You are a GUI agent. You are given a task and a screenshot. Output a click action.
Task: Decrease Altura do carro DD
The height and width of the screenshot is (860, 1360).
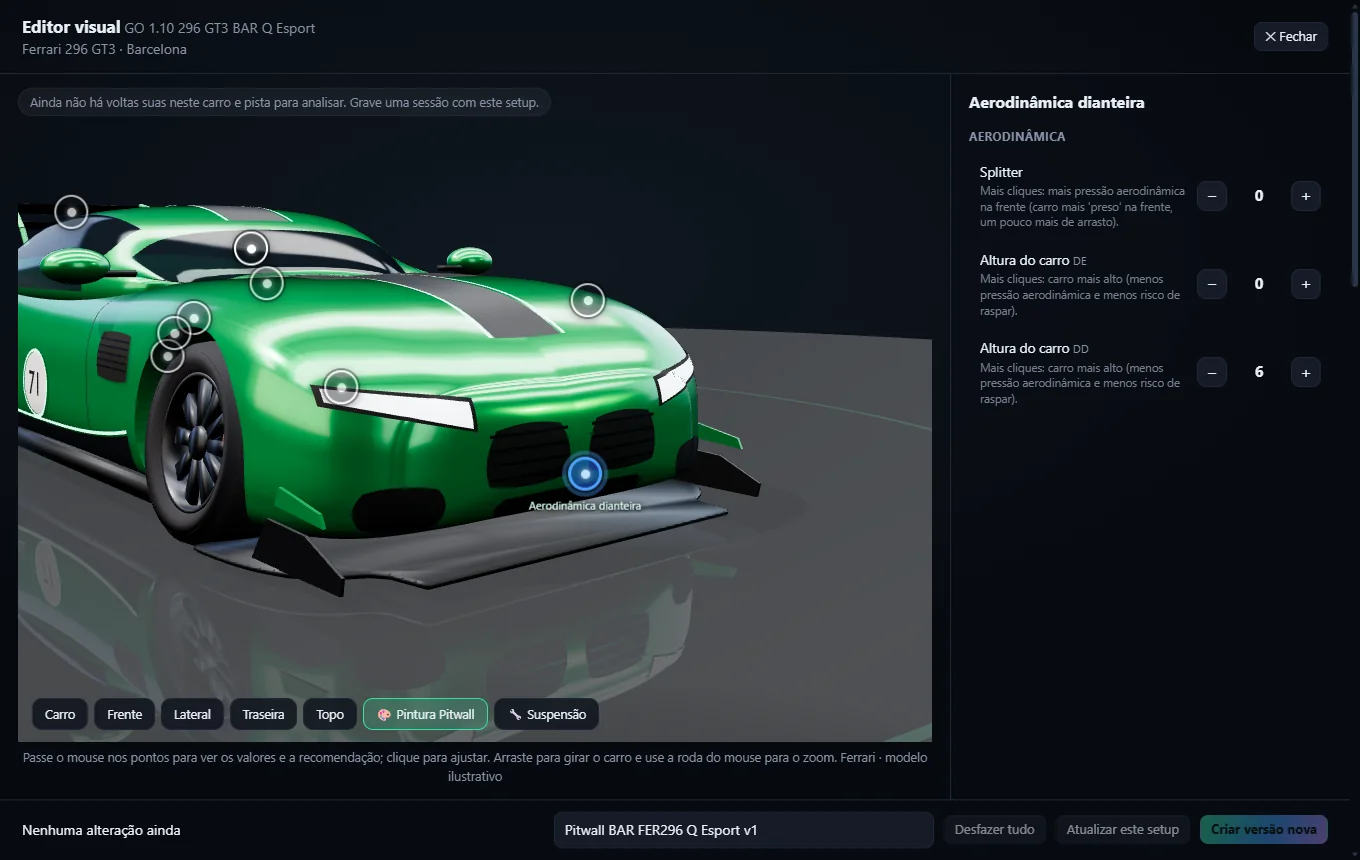1211,372
